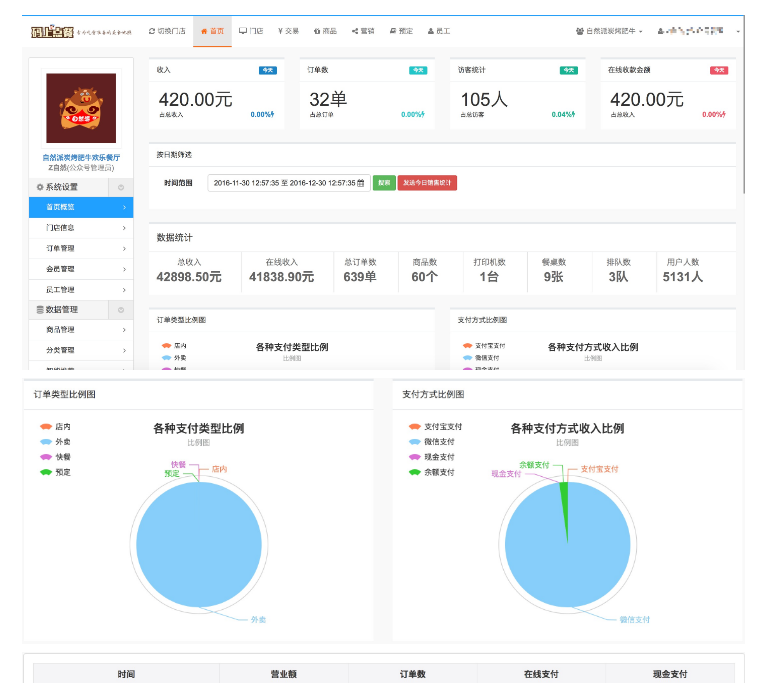Open 交易 via its yen icon

[280, 31]
